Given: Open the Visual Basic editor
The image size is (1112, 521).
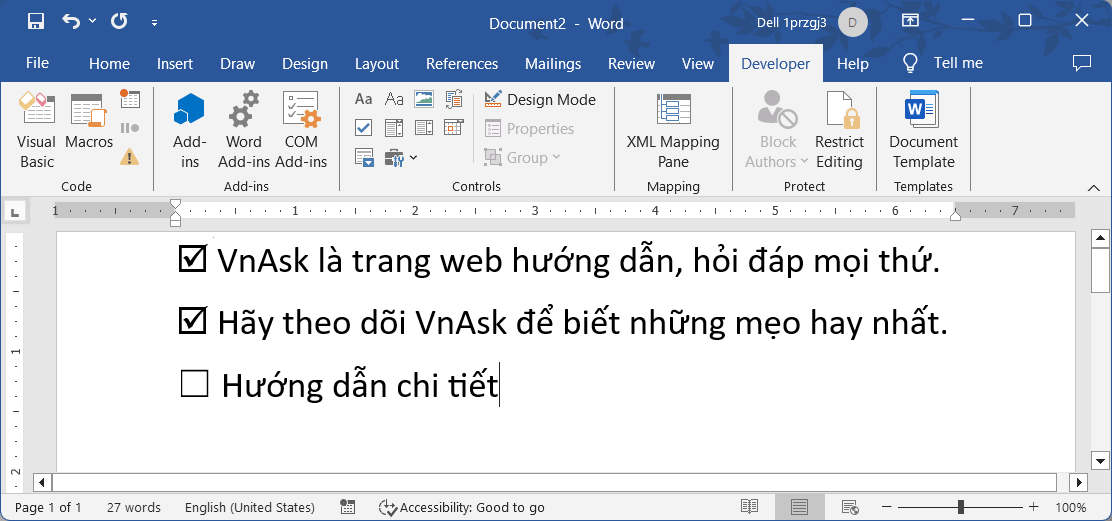Looking at the screenshot, I should pyautogui.click(x=36, y=130).
